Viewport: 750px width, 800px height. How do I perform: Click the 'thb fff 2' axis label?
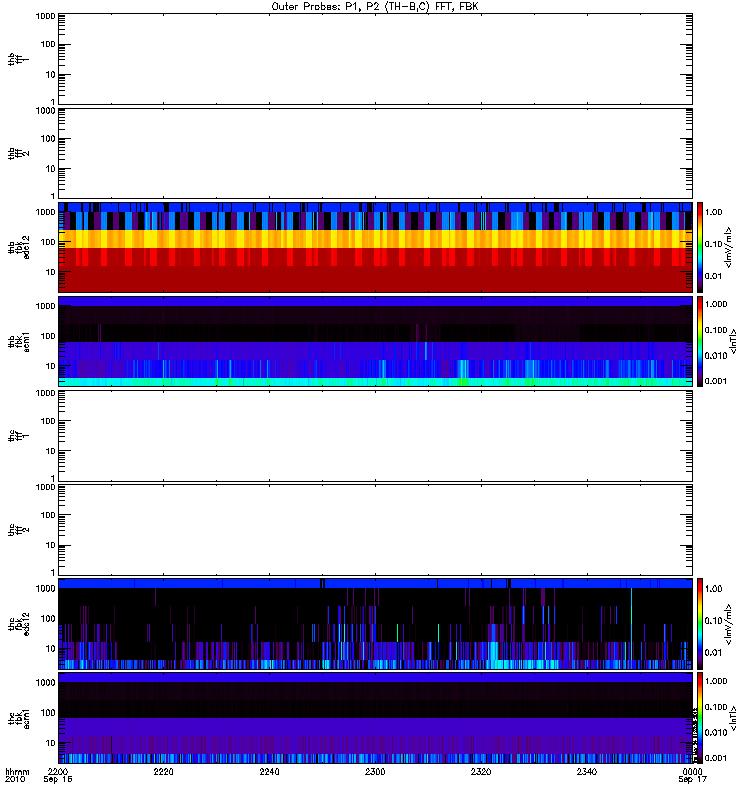tap(18, 154)
